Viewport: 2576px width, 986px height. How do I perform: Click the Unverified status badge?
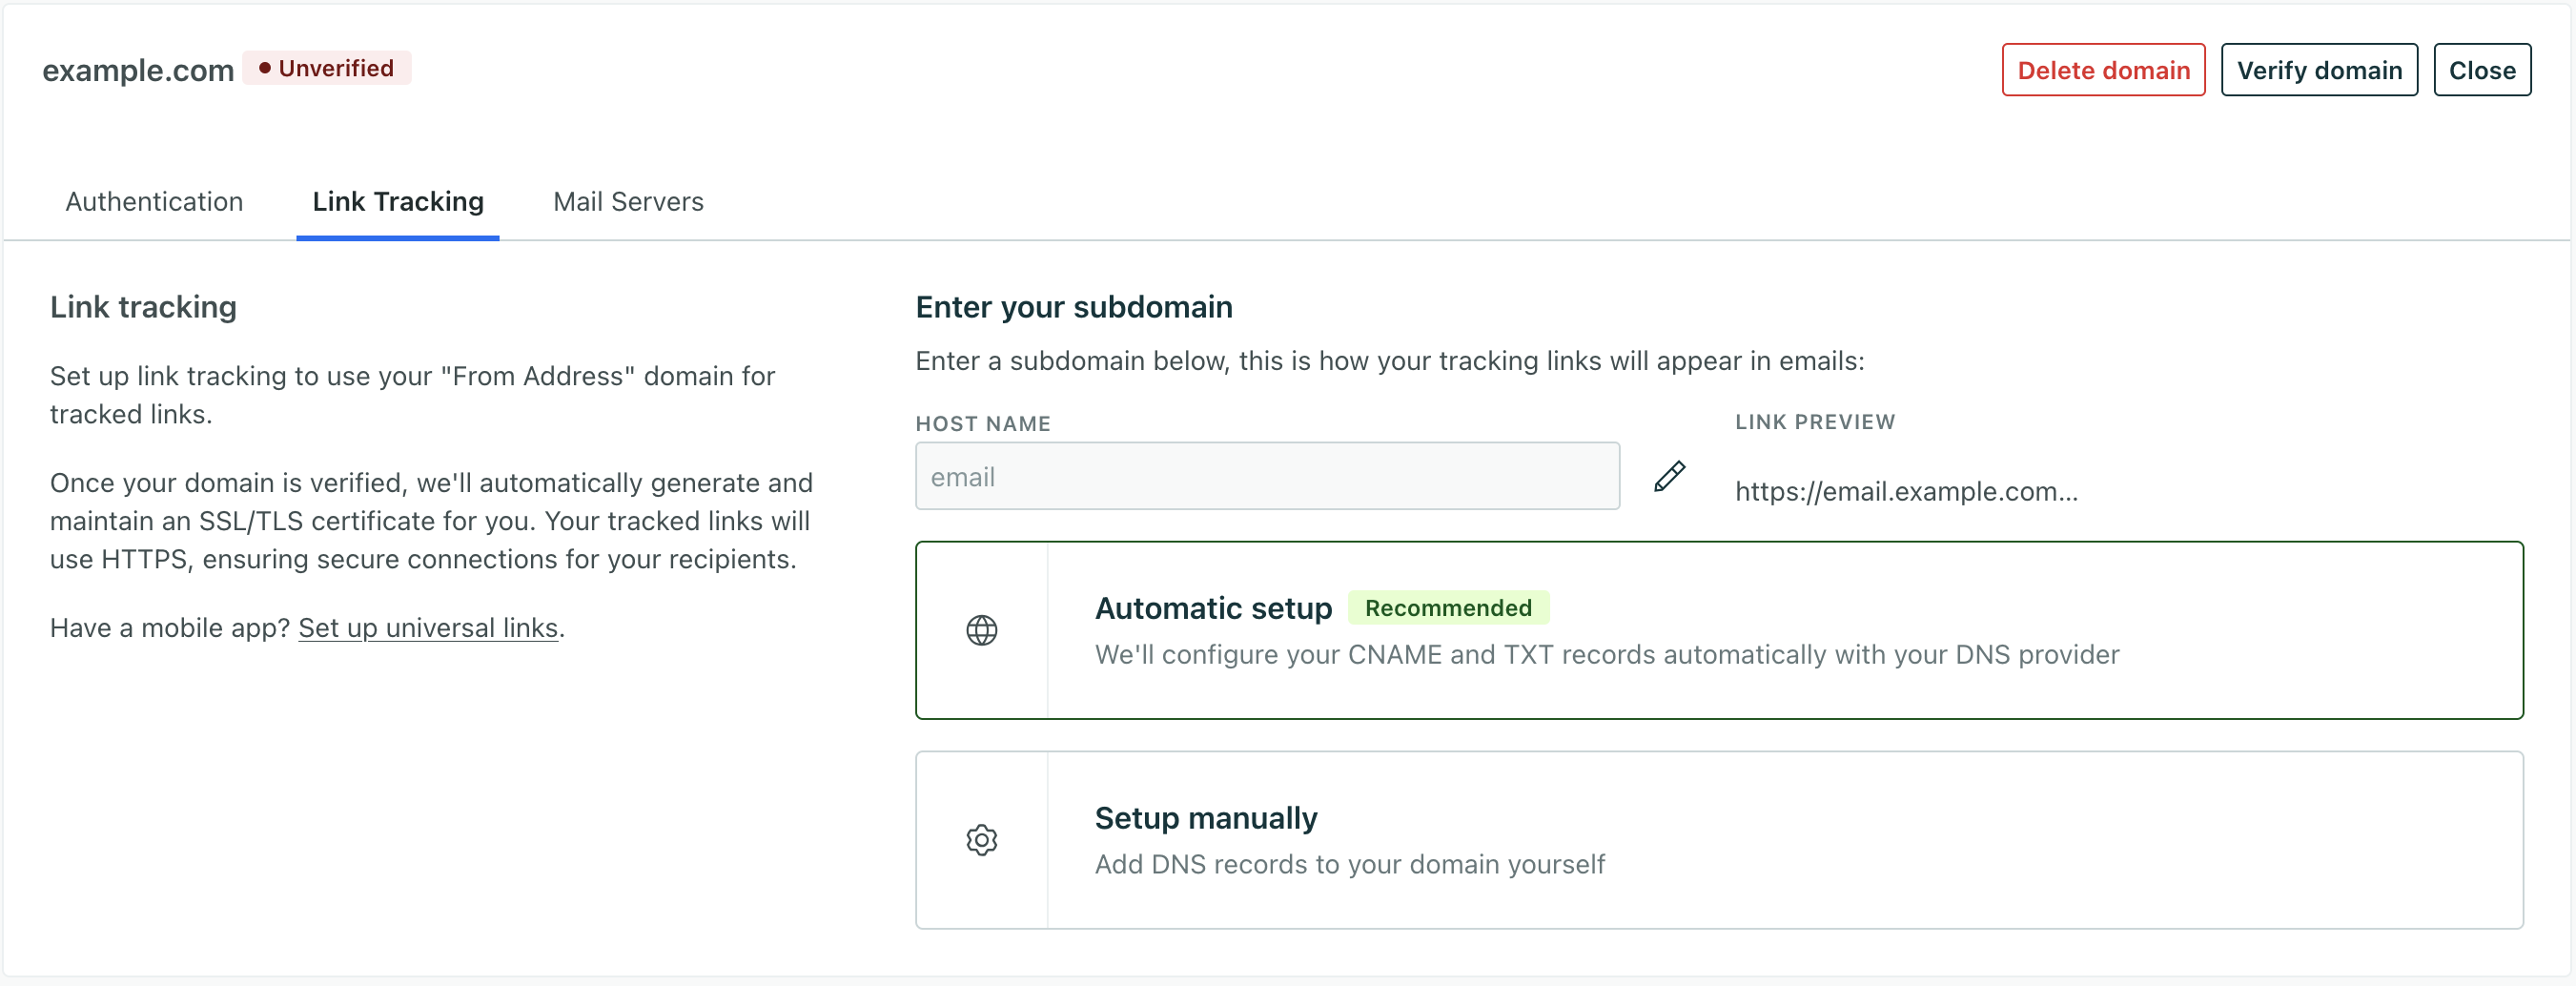click(x=327, y=68)
